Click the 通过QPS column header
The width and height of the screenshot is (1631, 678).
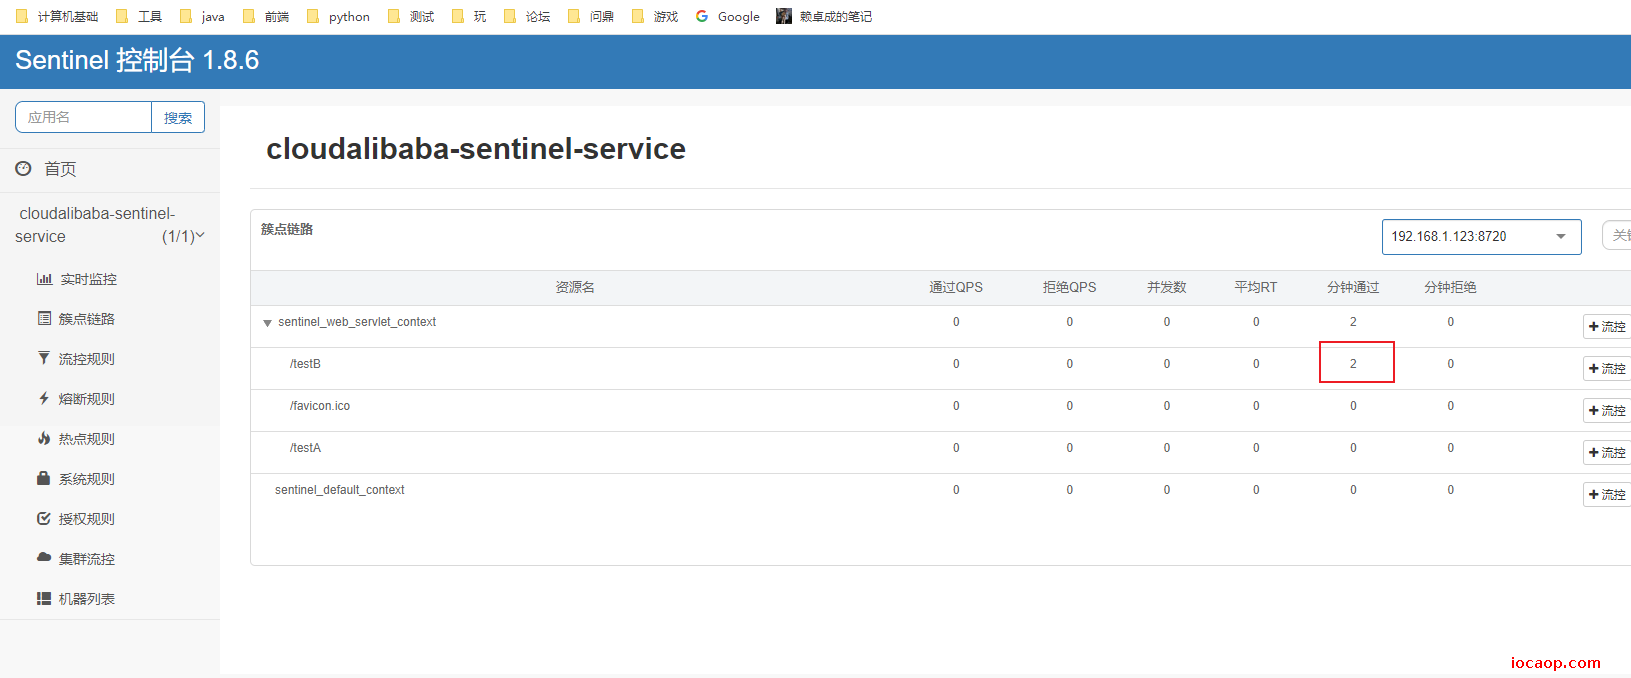(956, 287)
